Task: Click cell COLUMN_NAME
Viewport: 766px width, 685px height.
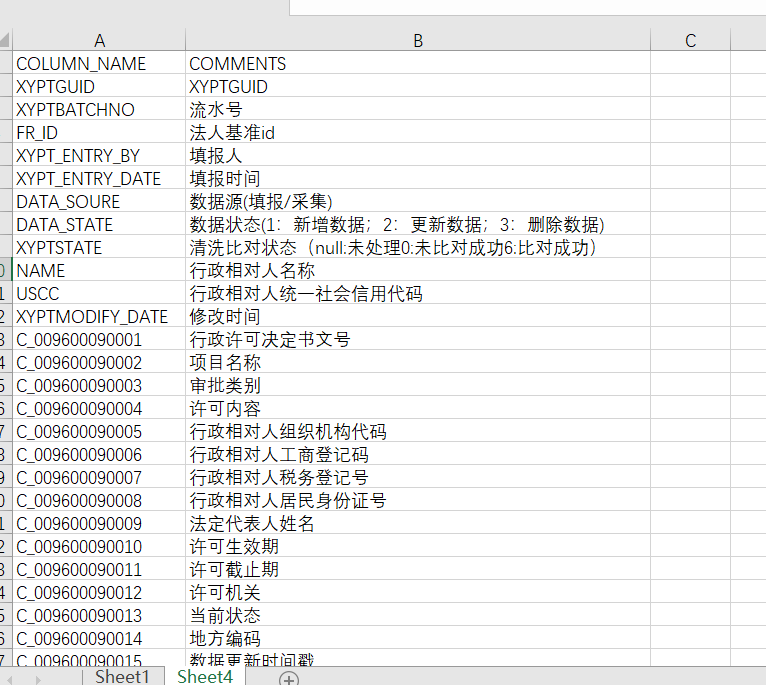Action: (99, 64)
